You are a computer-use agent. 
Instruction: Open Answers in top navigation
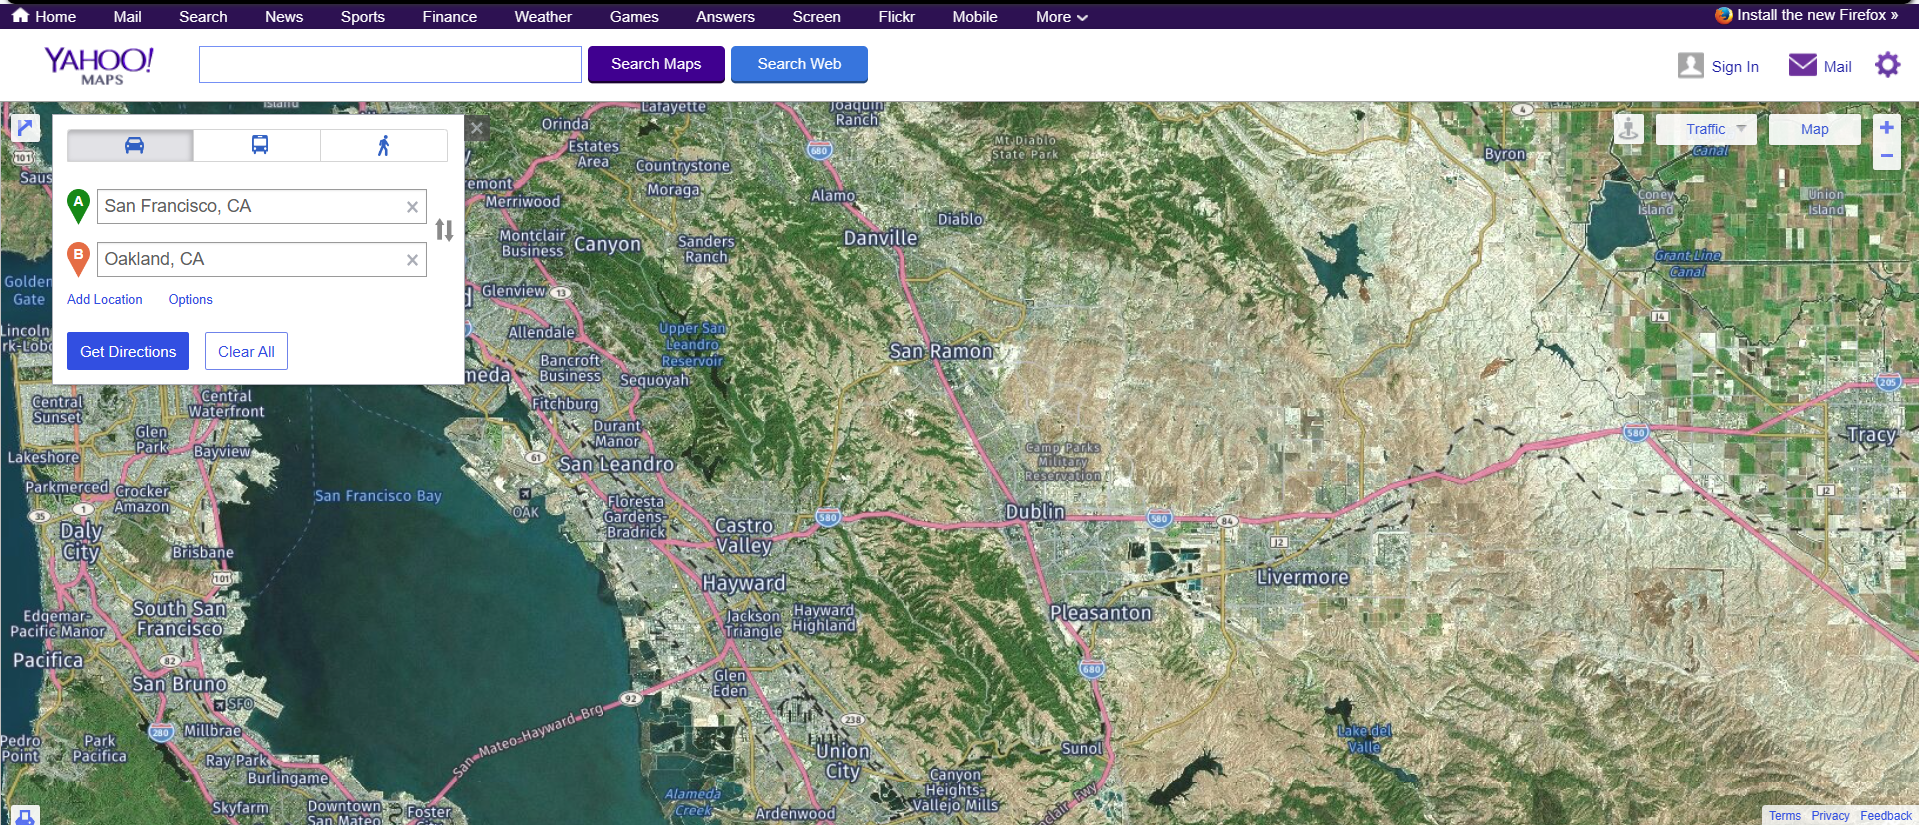[725, 17]
